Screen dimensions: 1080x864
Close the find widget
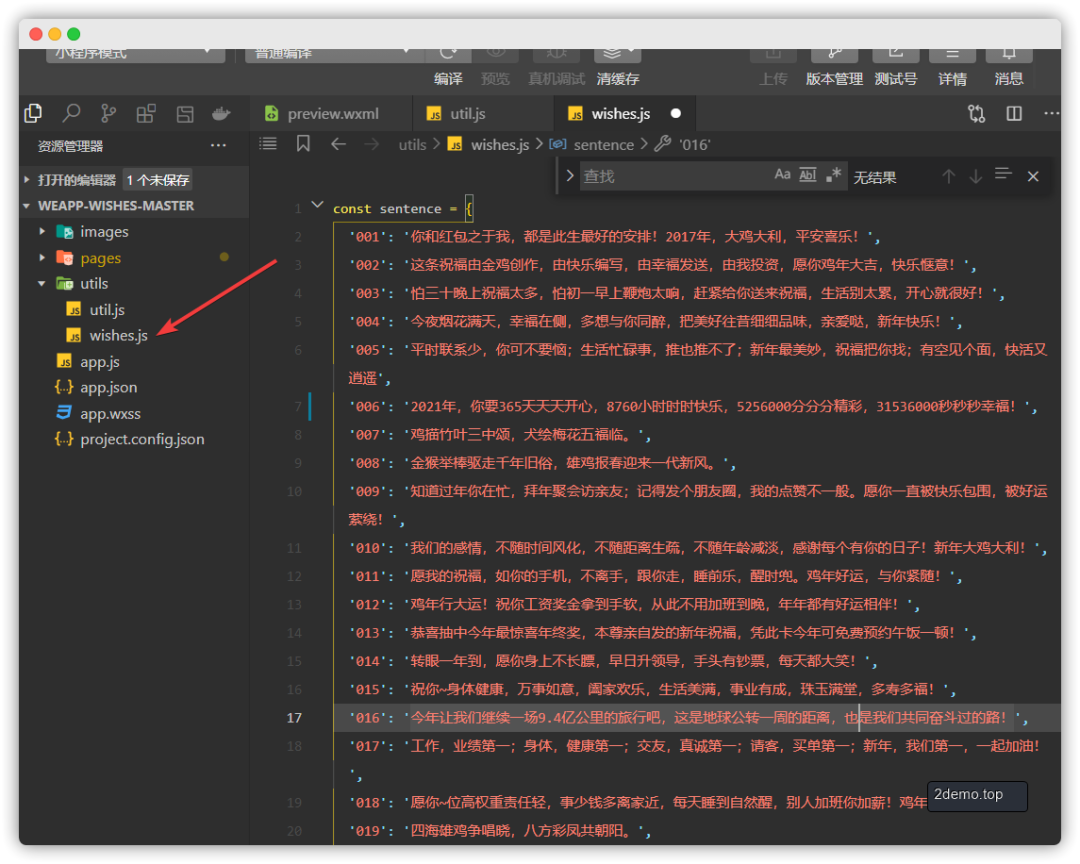[1033, 176]
